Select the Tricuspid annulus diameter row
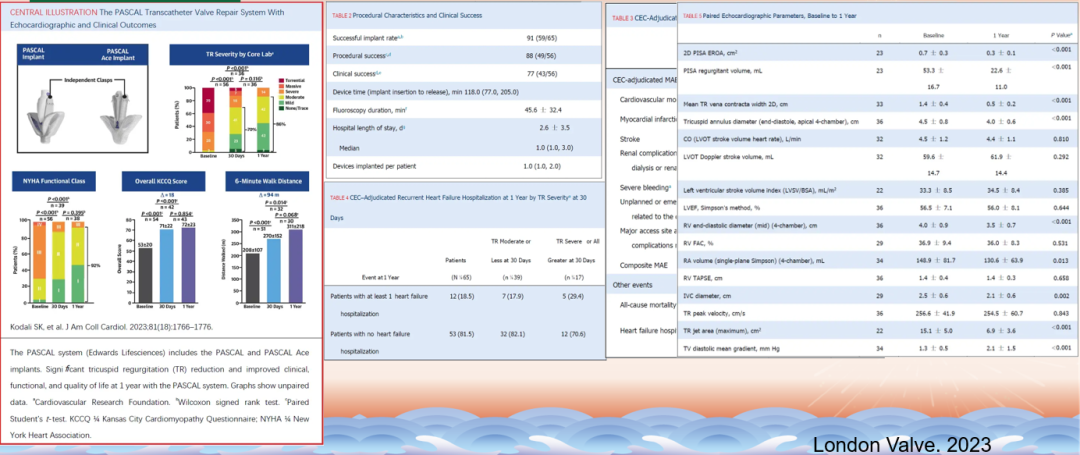This screenshot has width=1080, height=455. pyautogui.click(x=876, y=121)
